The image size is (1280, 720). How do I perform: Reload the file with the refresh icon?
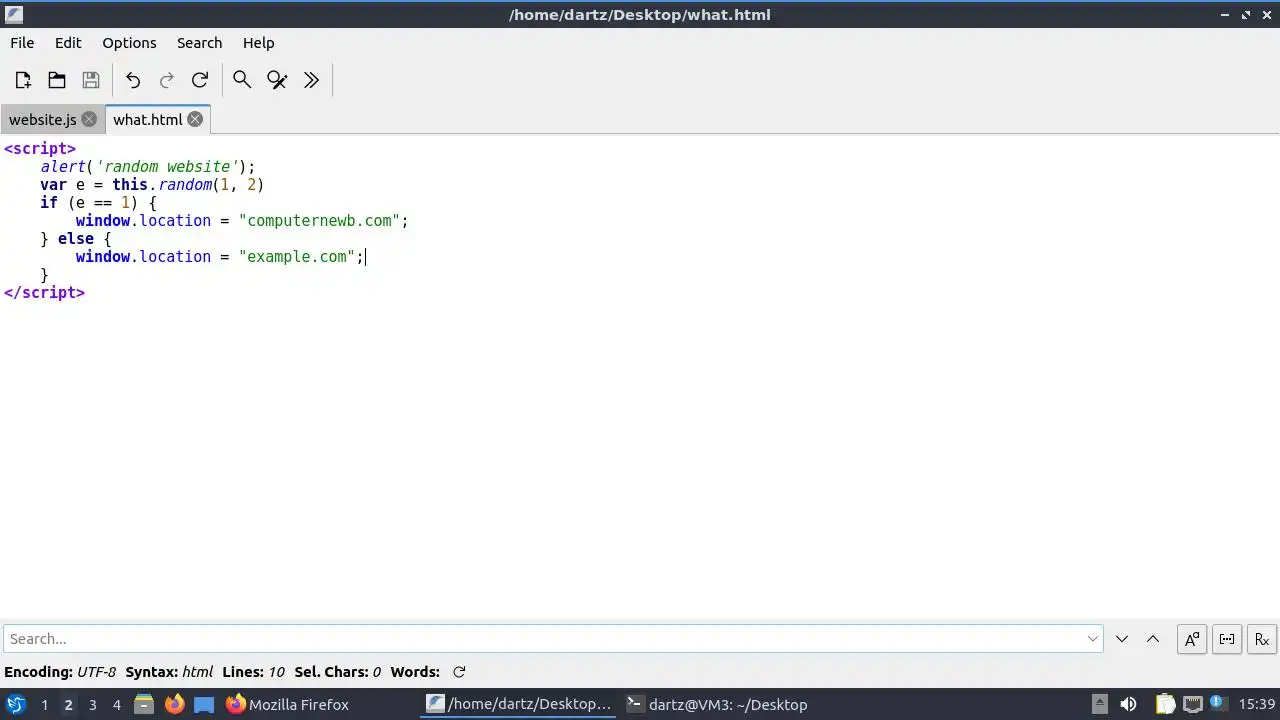coord(200,80)
